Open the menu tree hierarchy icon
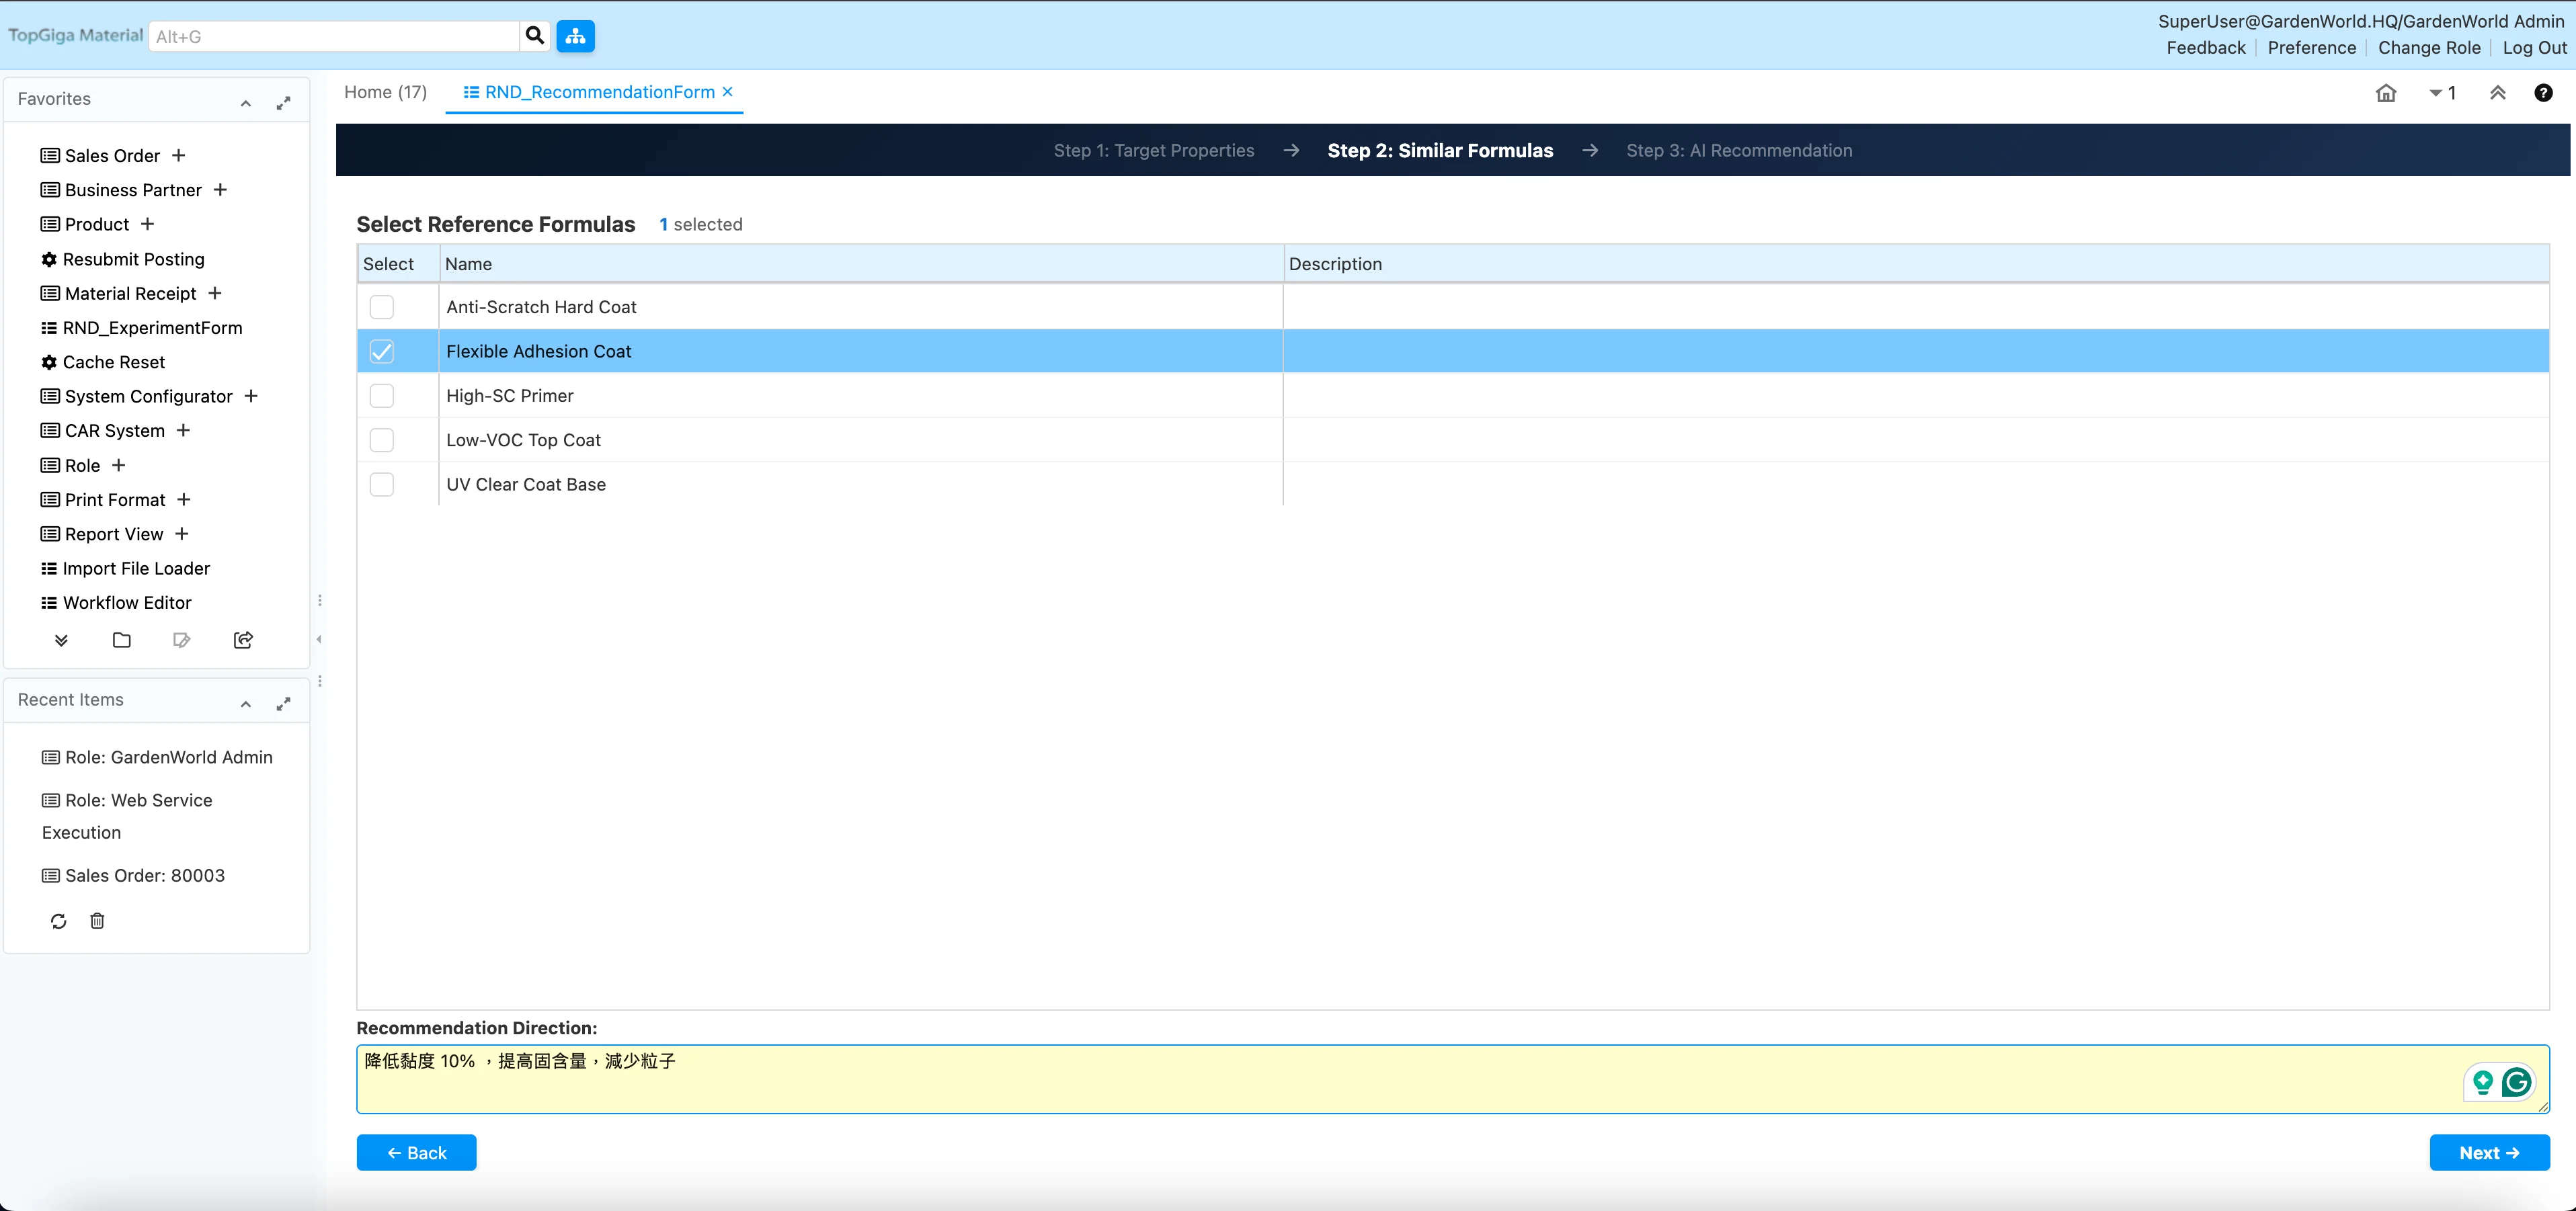The image size is (2576, 1211). [575, 36]
